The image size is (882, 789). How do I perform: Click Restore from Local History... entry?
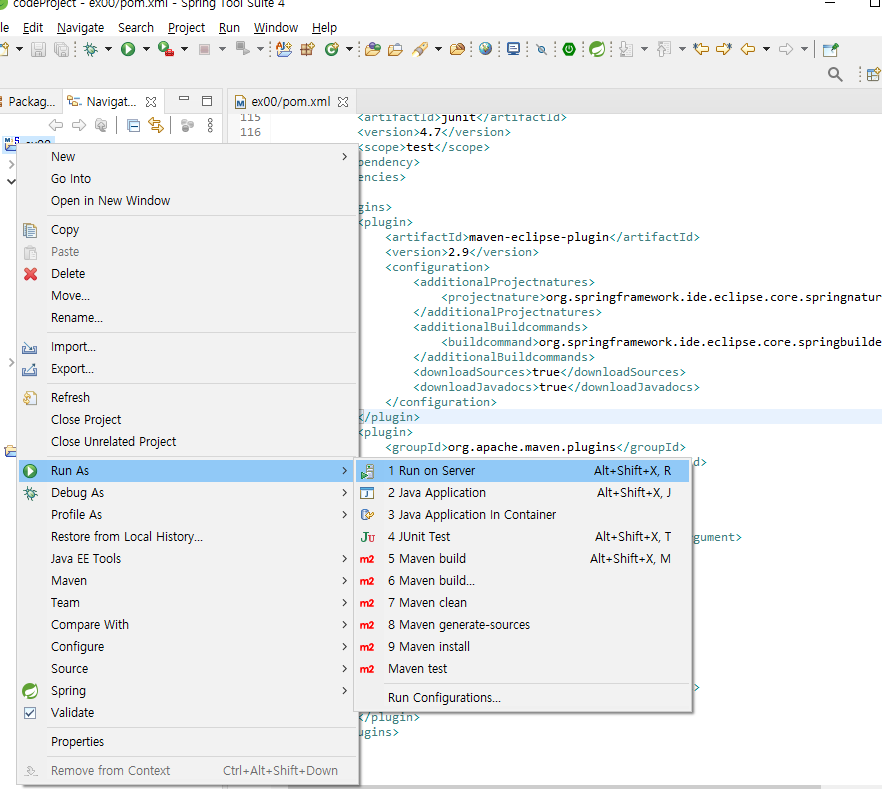tap(188, 536)
